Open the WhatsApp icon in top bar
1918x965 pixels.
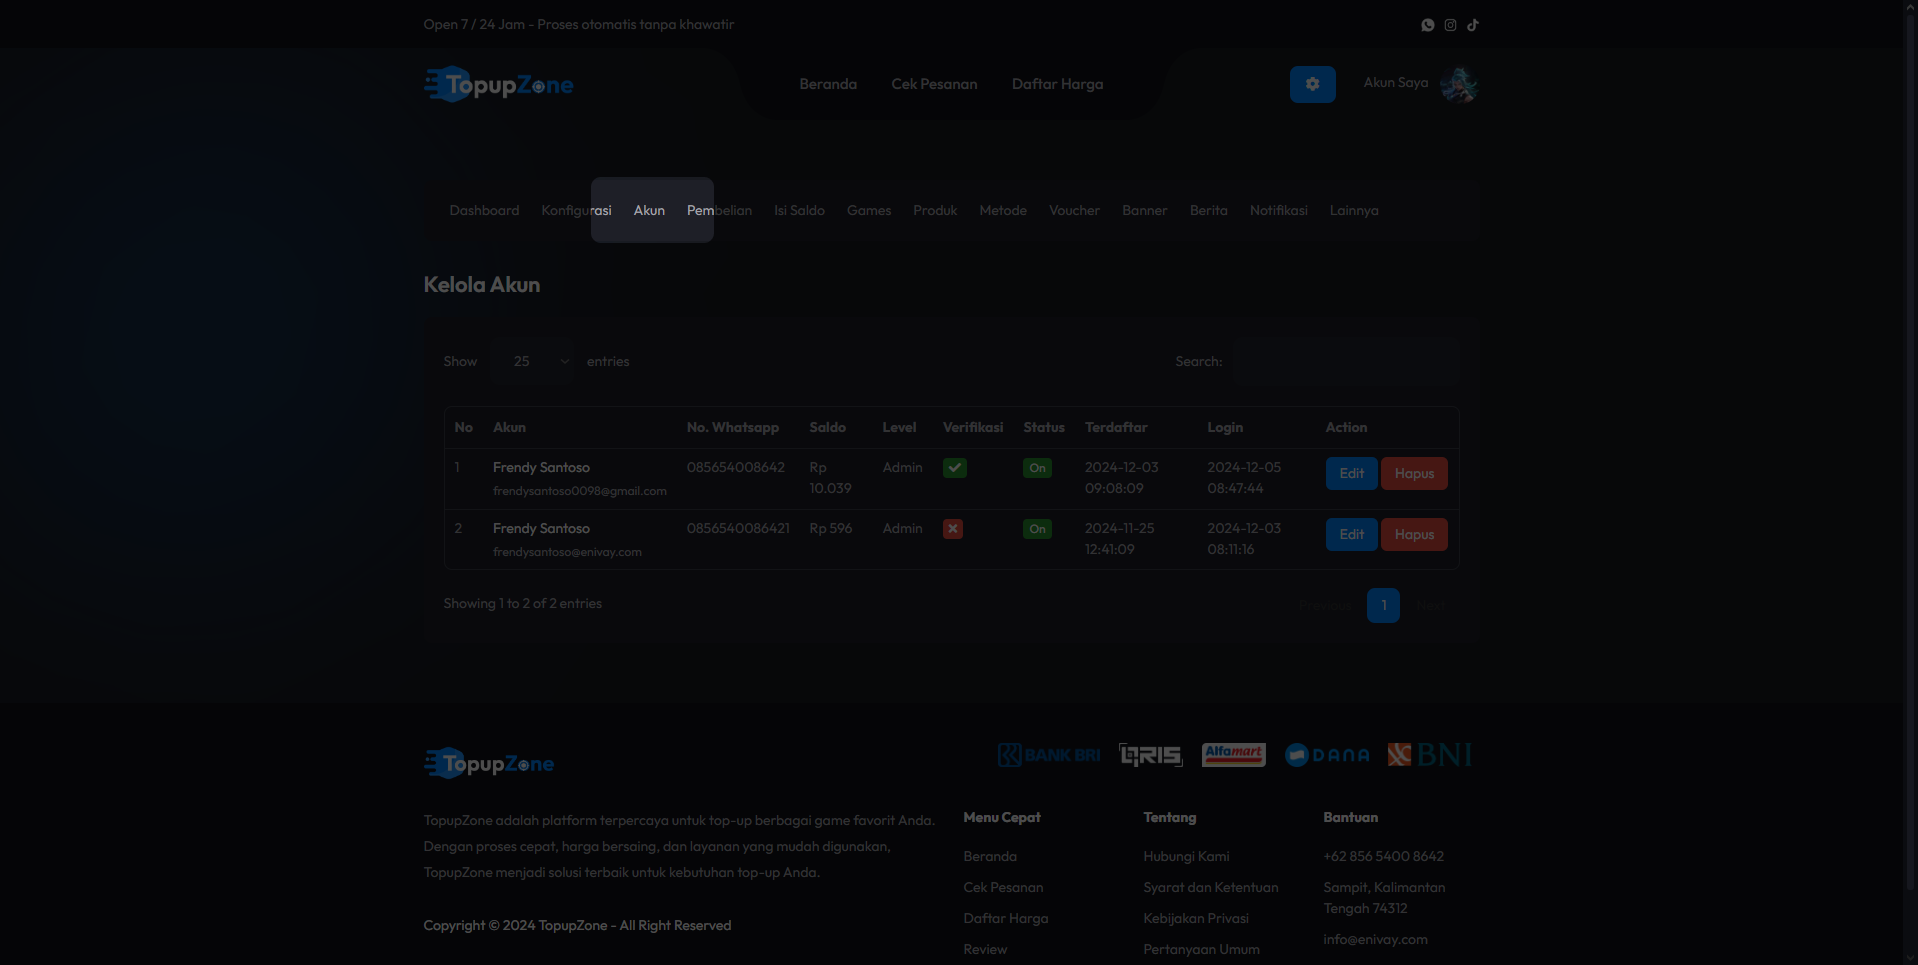[1428, 25]
